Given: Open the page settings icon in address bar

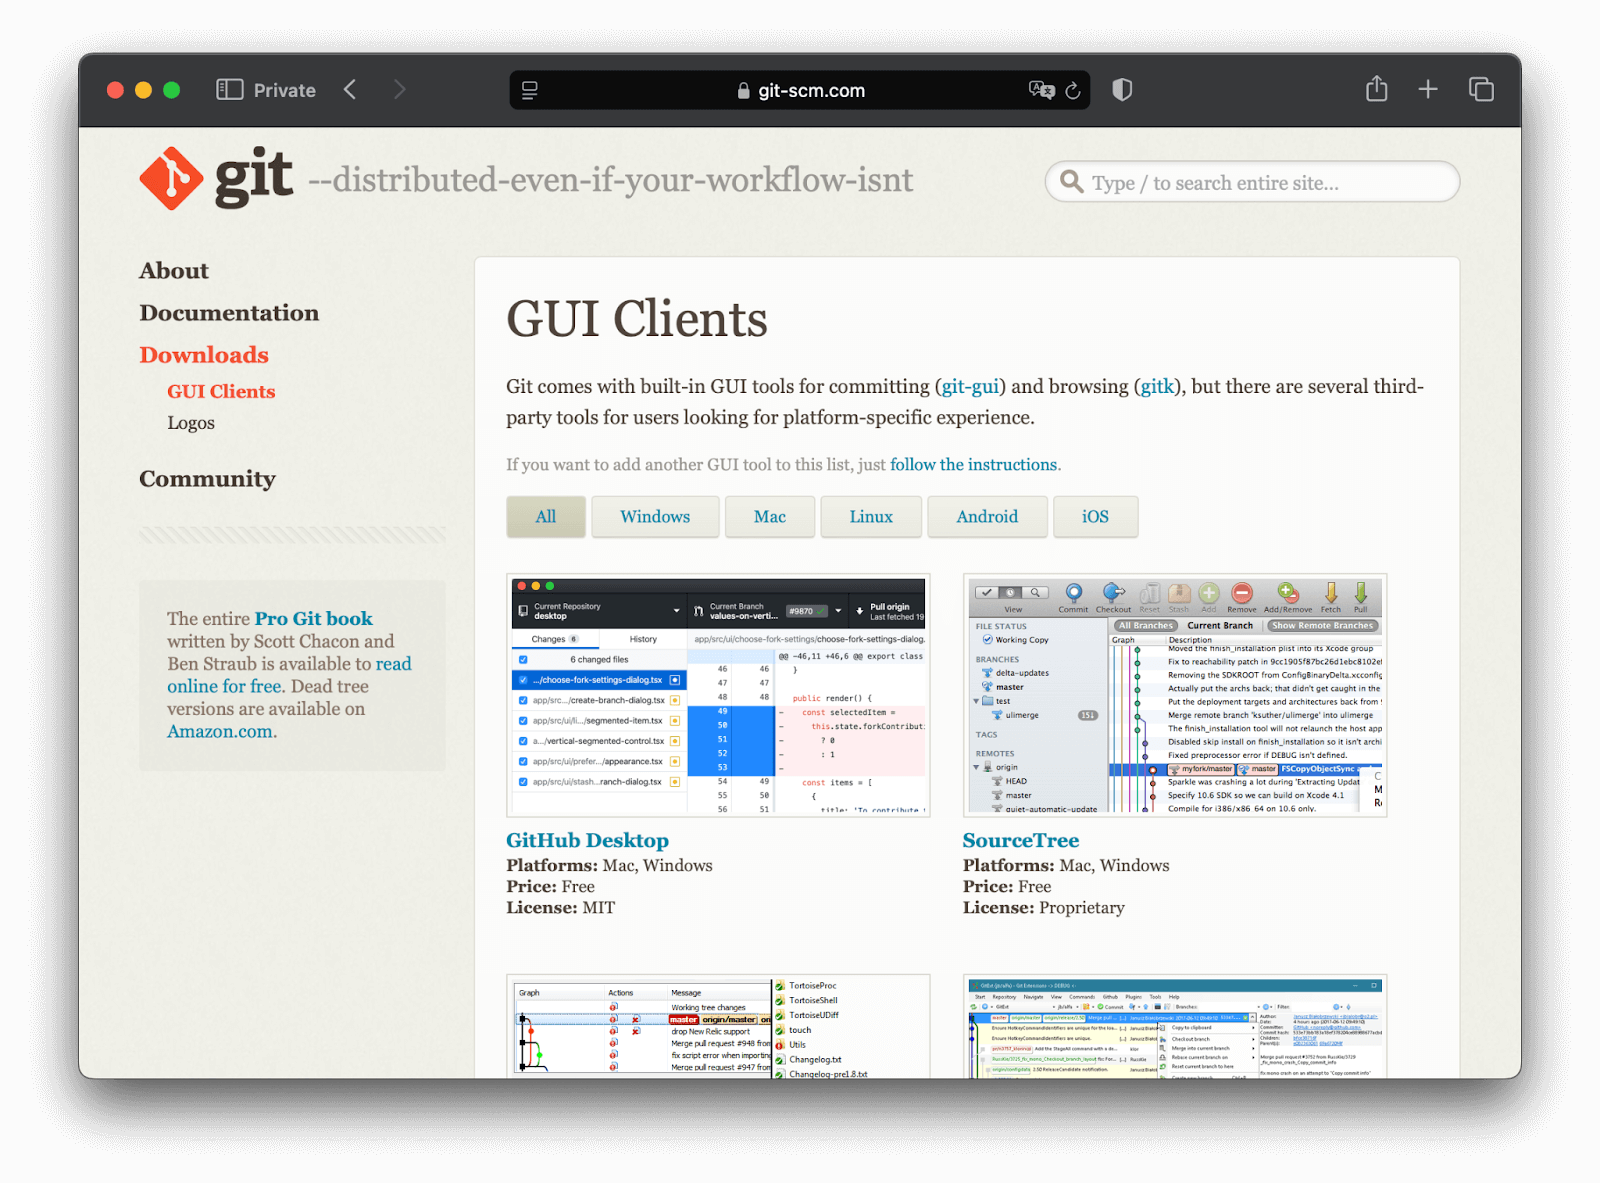Looking at the screenshot, I should tap(530, 90).
